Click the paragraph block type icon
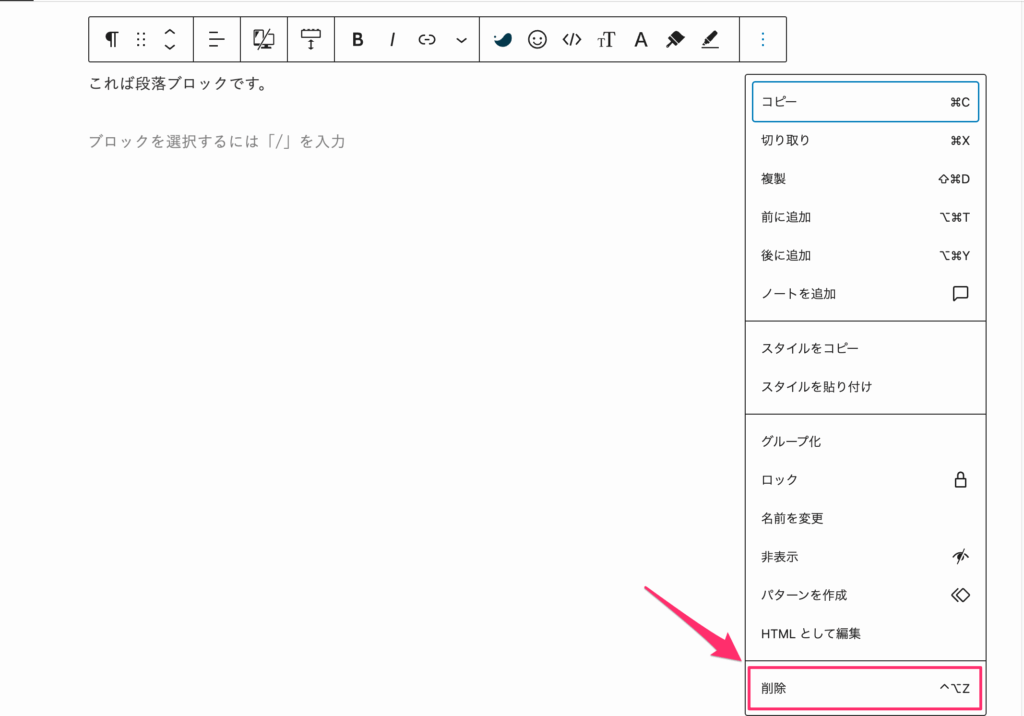This screenshot has height=716, width=1024. [x=110, y=39]
